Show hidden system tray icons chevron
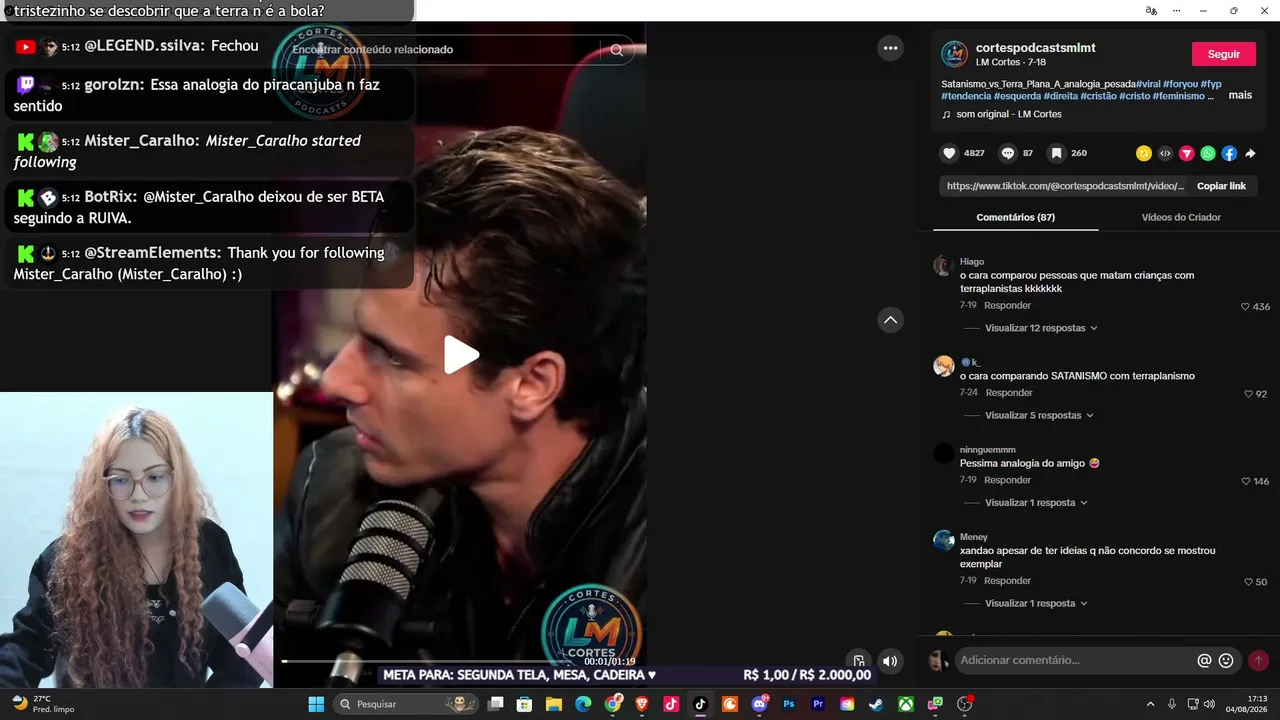This screenshot has height=720, width=1280. 1150,704
